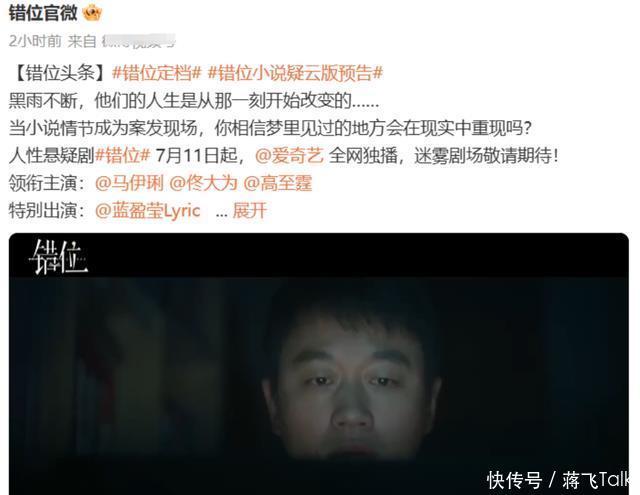Open the @高至霆 profile mention
Image resolution: width=640 pixels, height=495 pixels.
click(278, 183)
